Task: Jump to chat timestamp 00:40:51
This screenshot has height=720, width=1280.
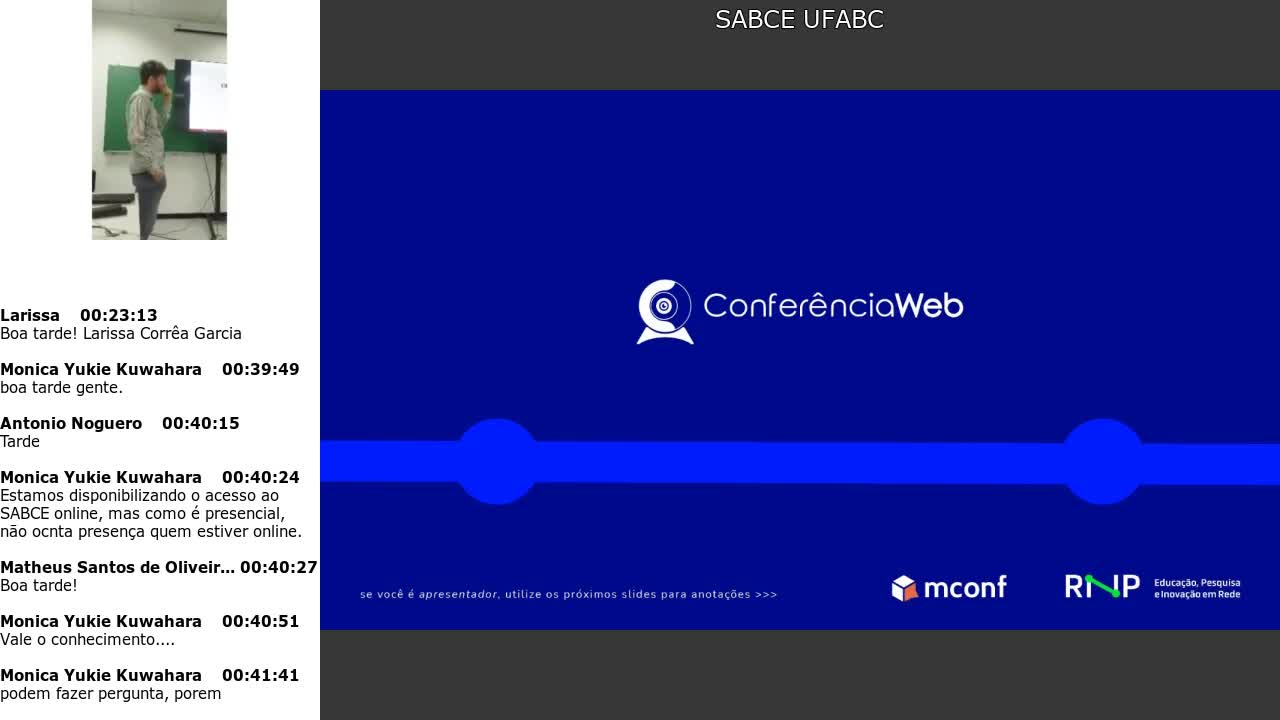Action: 261,622
